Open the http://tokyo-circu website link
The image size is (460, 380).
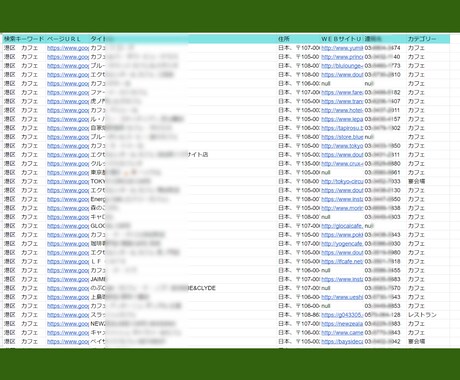342,181
